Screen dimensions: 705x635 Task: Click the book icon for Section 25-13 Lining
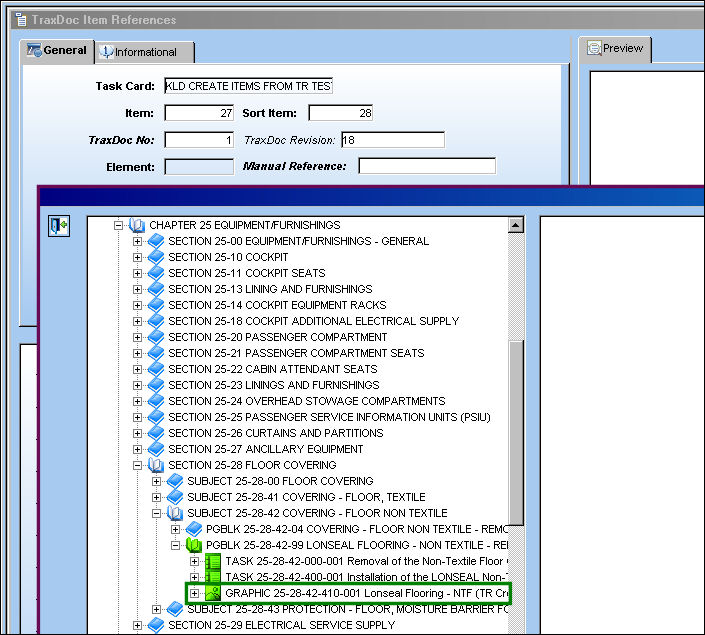coord(156,289)
